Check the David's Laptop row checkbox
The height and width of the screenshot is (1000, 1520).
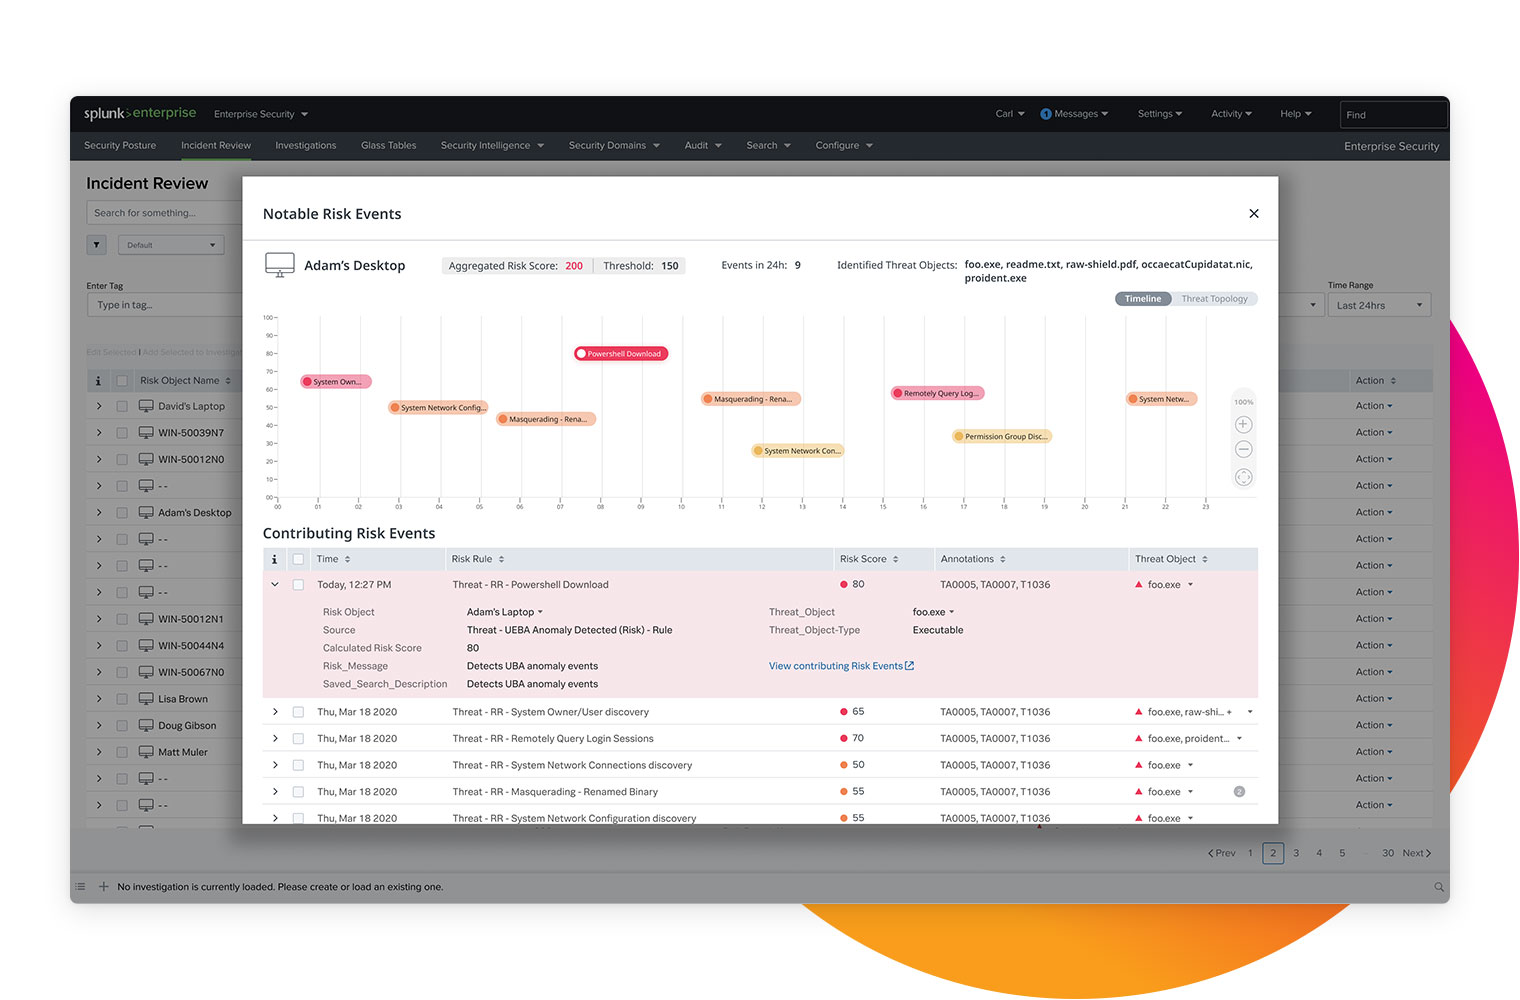122,407
